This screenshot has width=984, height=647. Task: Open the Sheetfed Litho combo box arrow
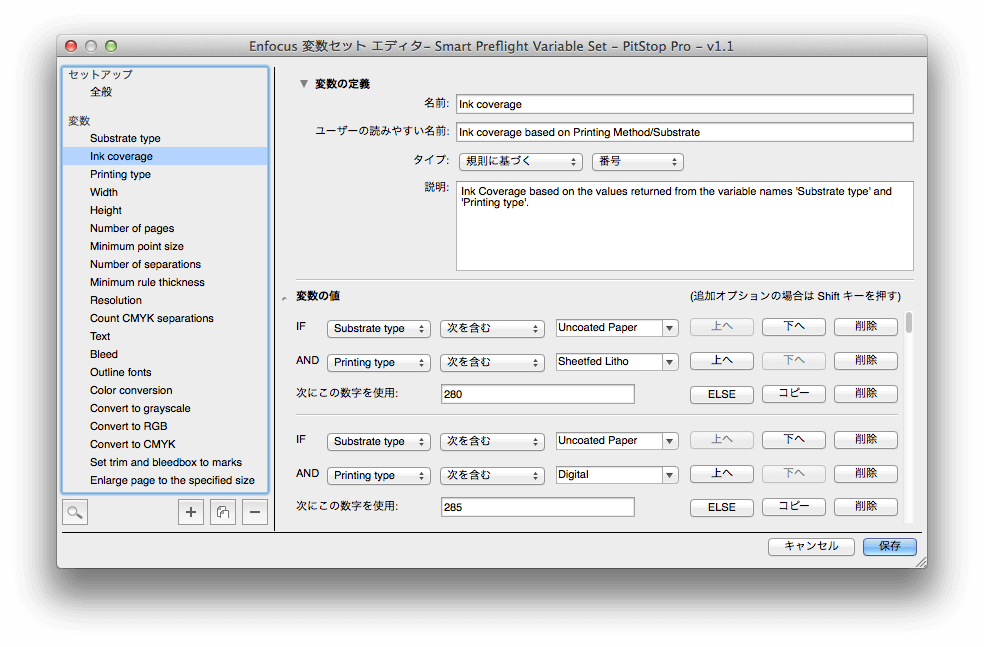click(x=669, y=362)
